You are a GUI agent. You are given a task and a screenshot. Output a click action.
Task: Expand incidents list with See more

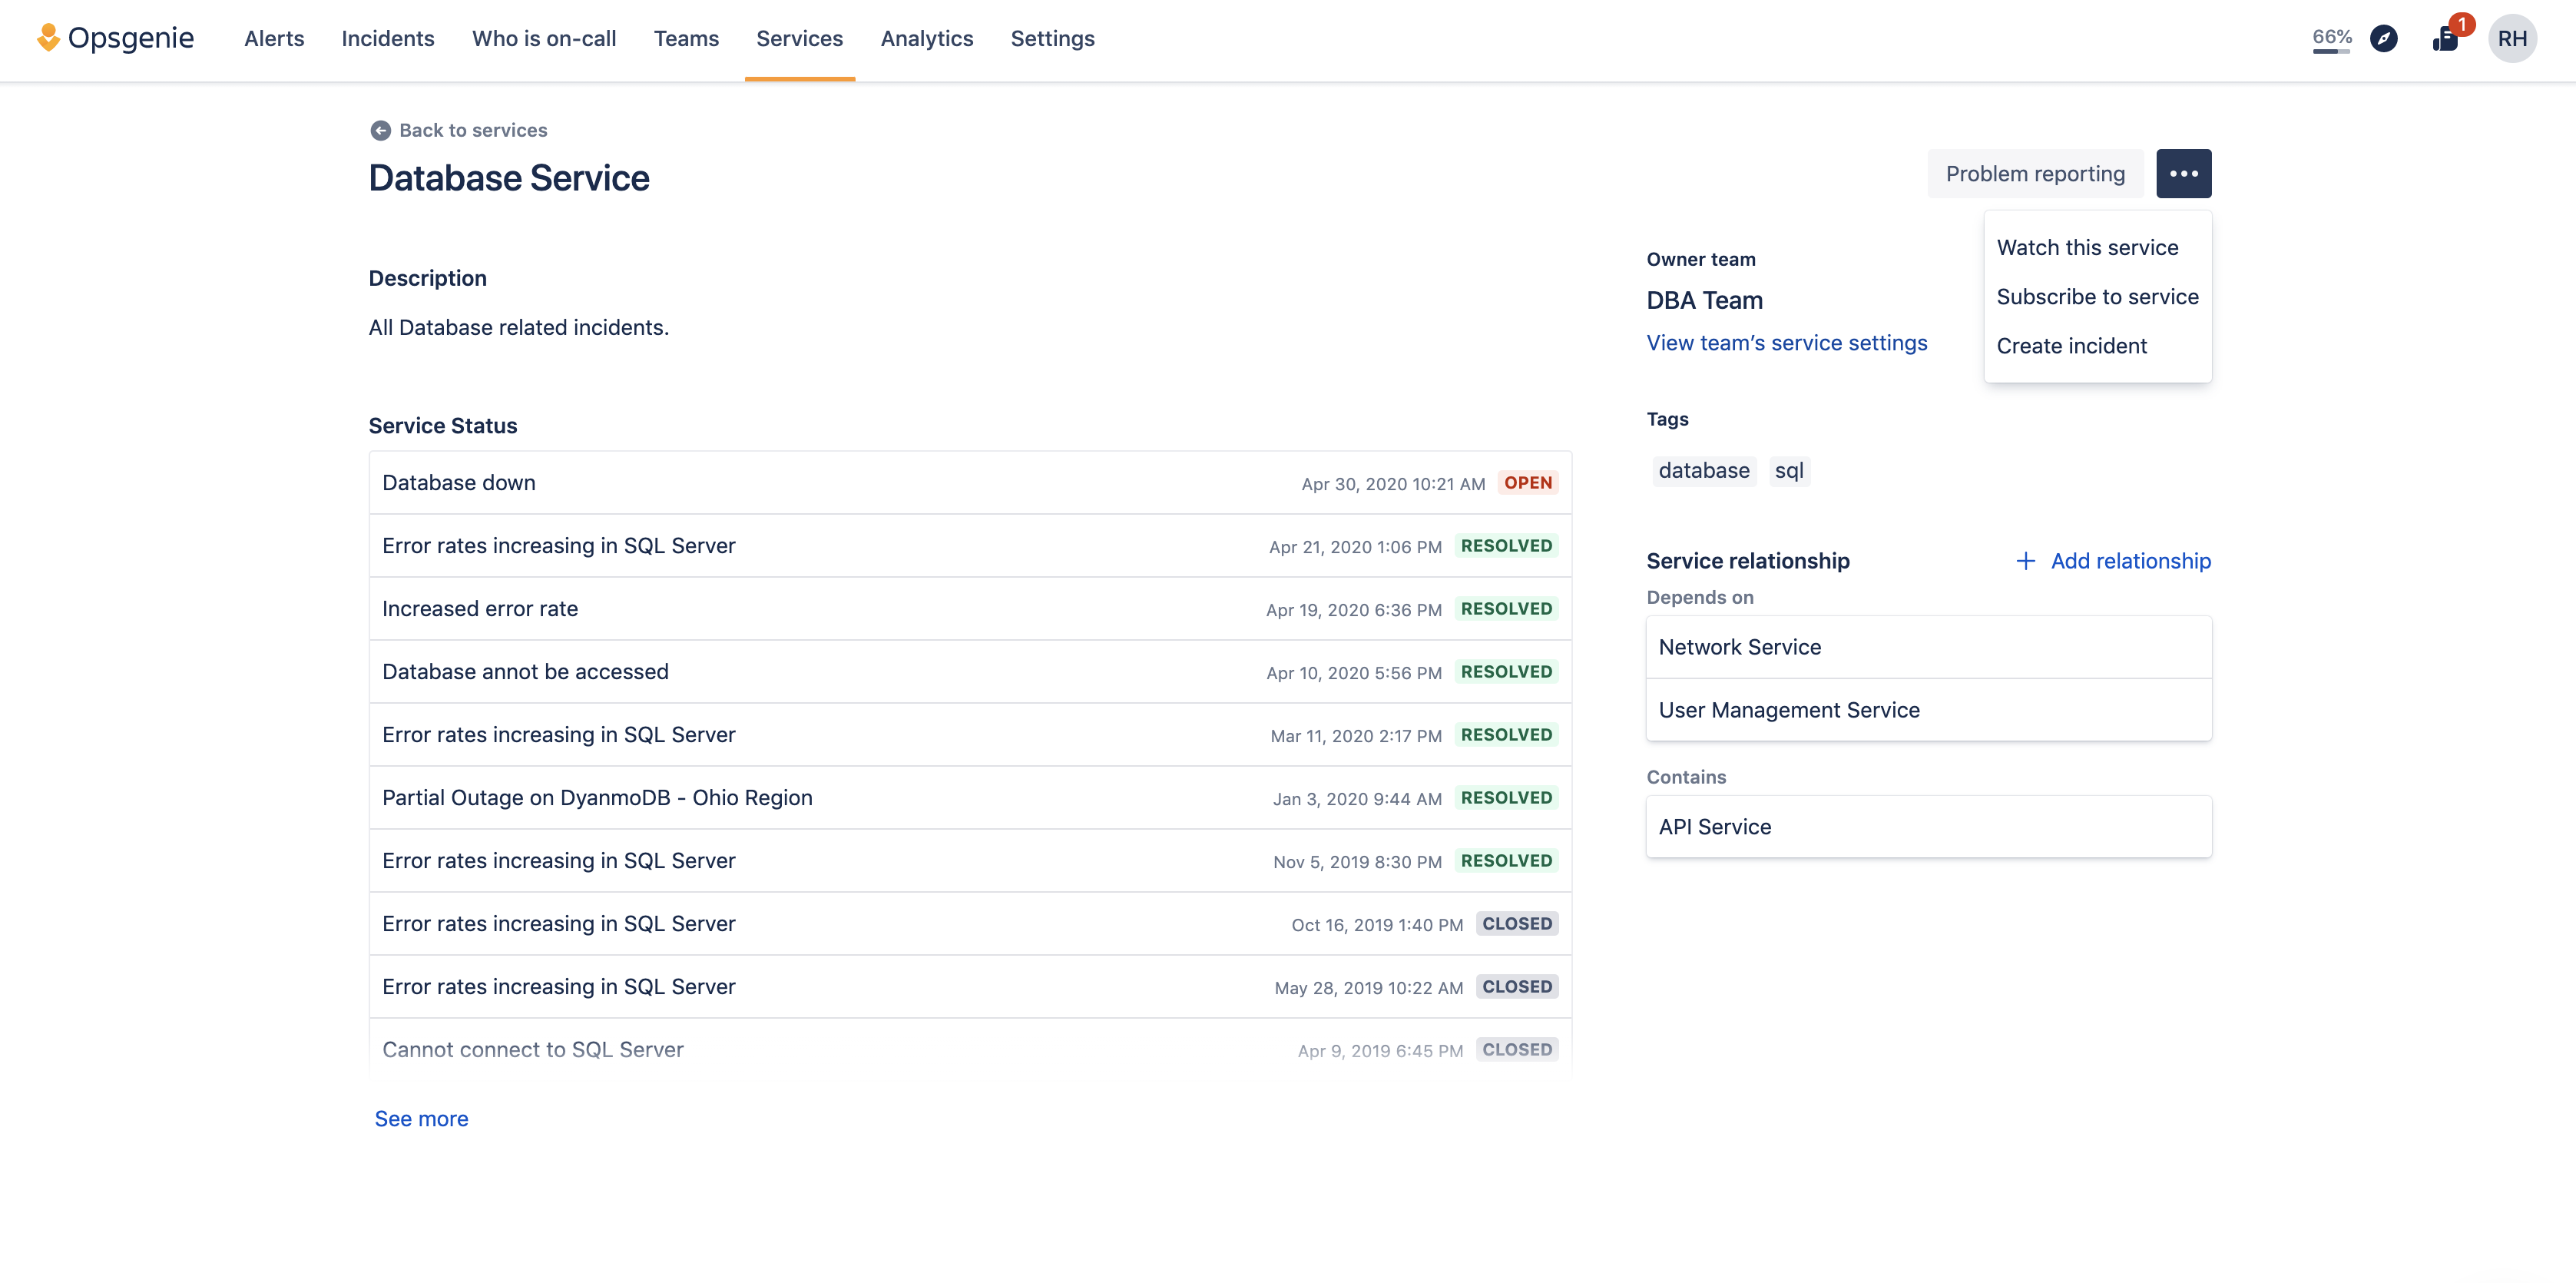(x=421, y=1119)
